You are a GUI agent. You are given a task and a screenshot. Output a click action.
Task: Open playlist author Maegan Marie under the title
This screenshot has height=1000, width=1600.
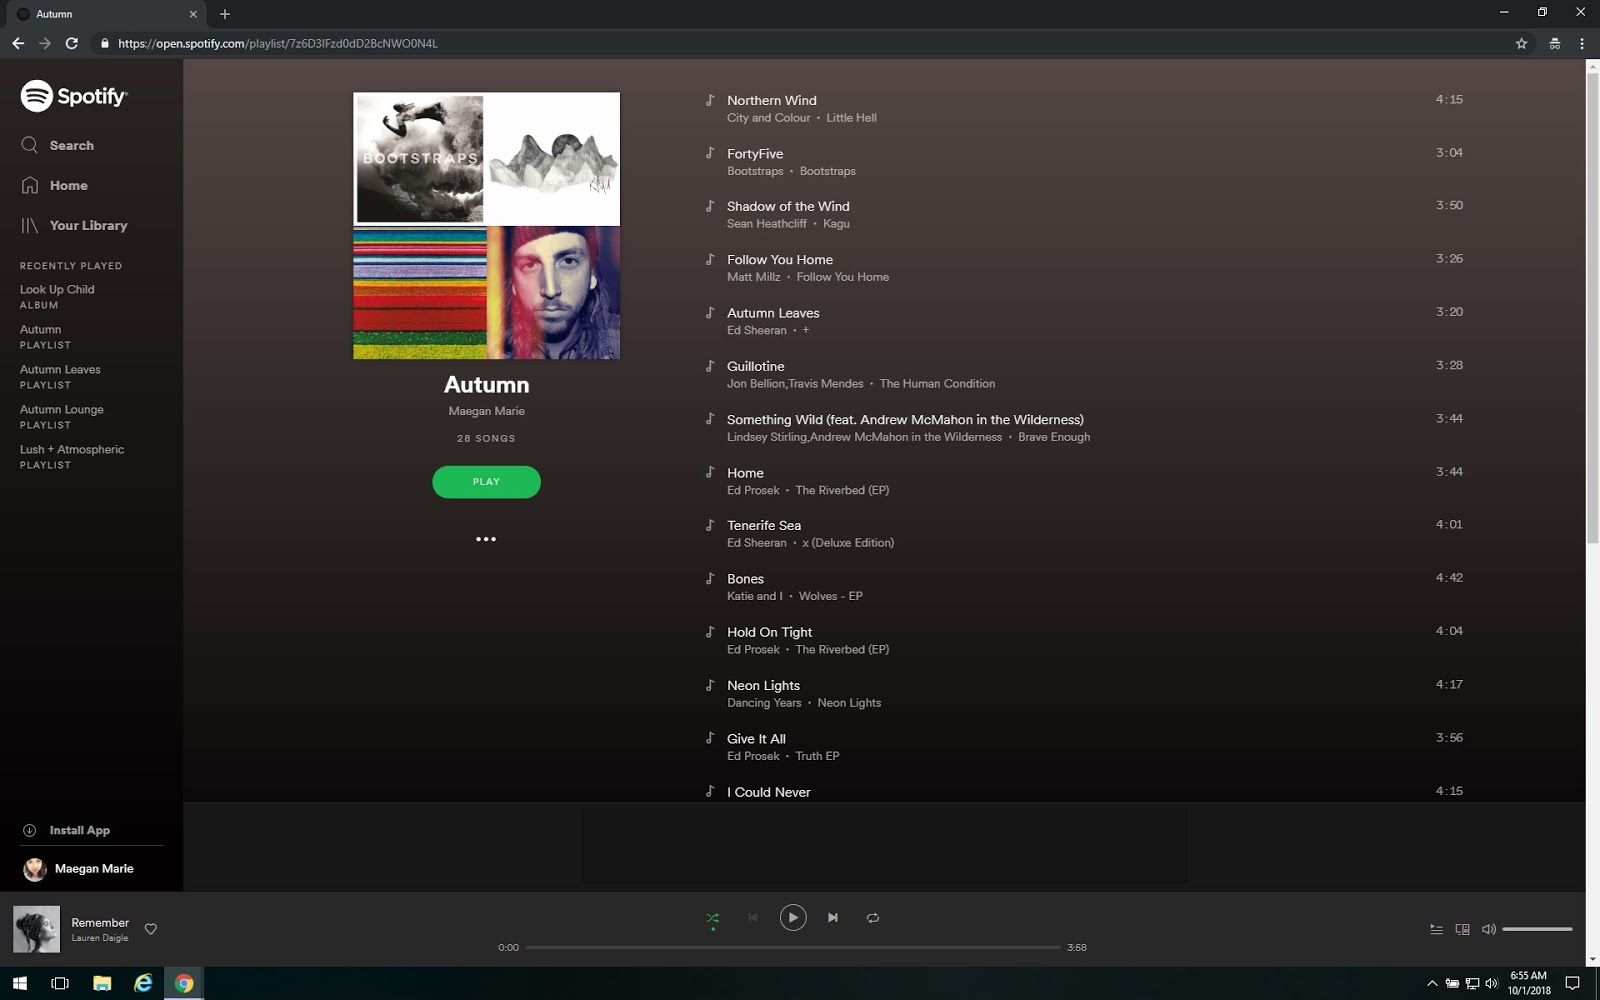tap(486, 411)
